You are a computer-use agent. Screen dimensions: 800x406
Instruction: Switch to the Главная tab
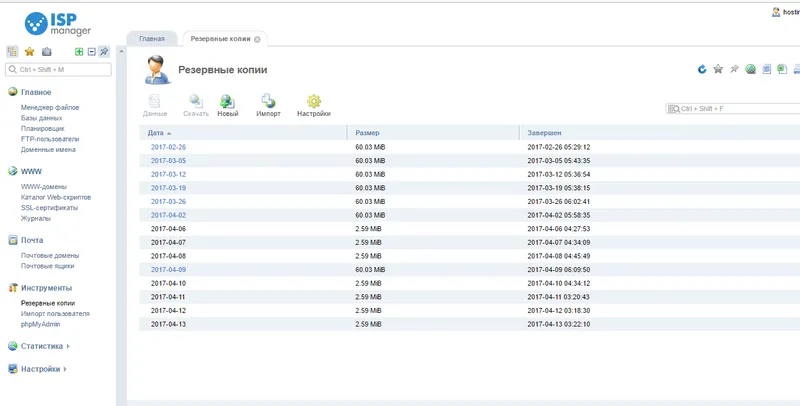pos(152,39)
